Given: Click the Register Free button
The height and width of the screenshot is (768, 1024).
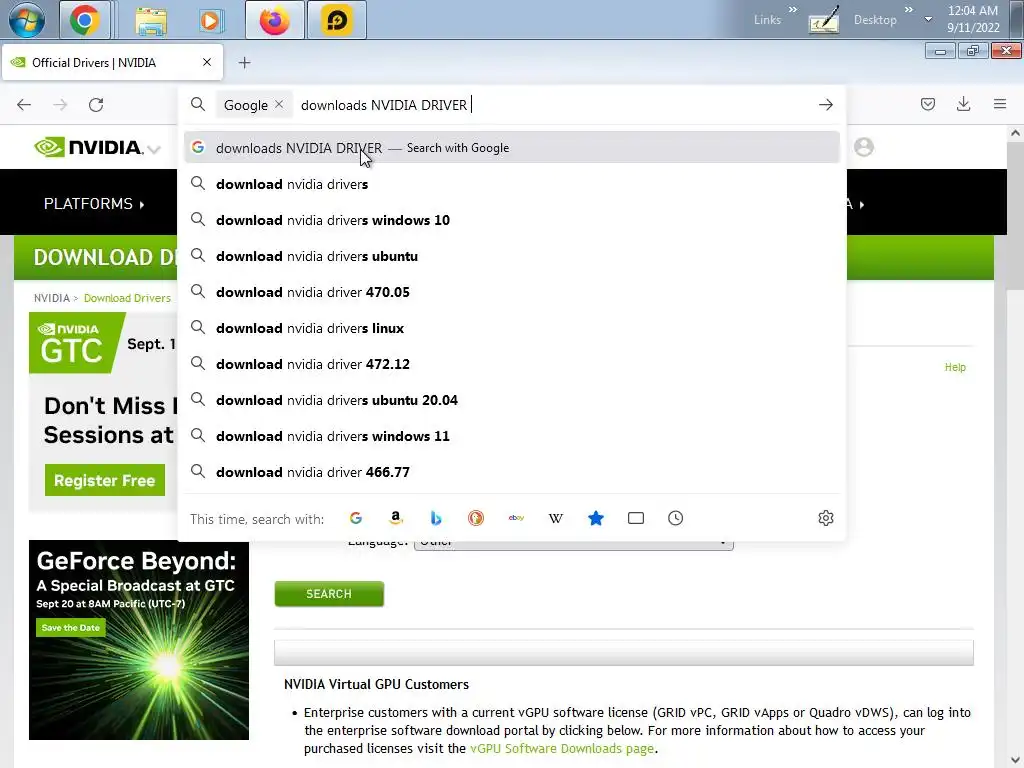Looking at the screenshot, I should click(104, 480).
